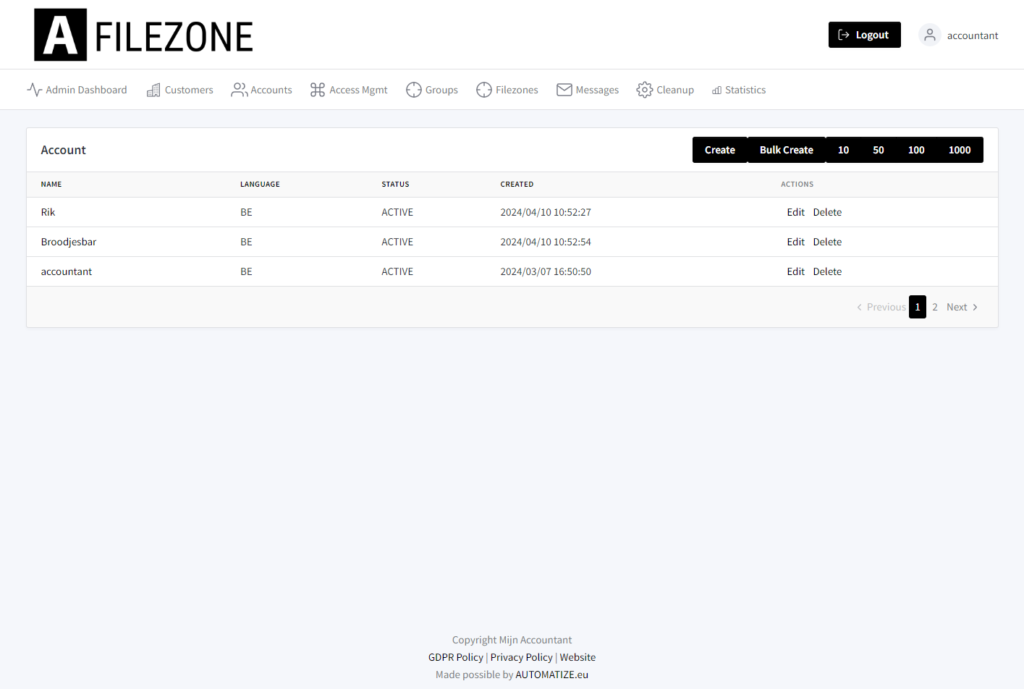Image resolution: width=1024 pixels, height=689 pixels.
Task: Click the user avatar icon
Action: tap(929, 35)
